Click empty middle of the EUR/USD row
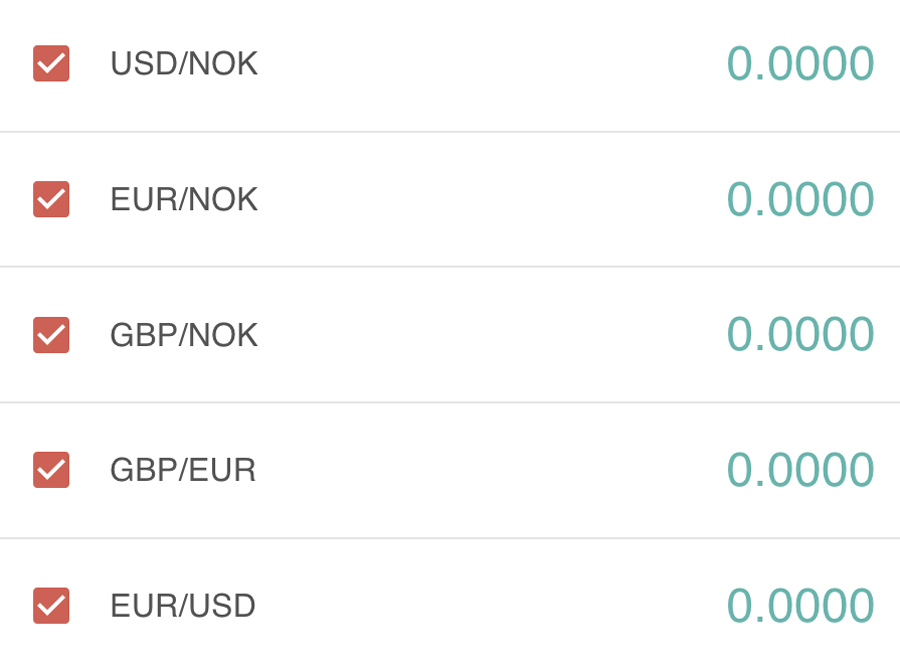 [x=490, y=606]
